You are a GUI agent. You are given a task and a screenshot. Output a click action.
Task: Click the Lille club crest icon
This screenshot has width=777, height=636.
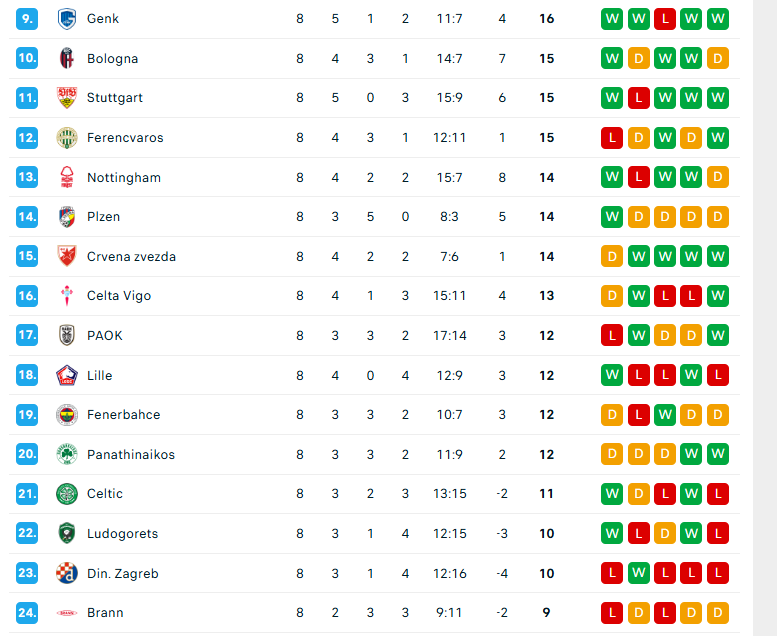pos(67,375)
